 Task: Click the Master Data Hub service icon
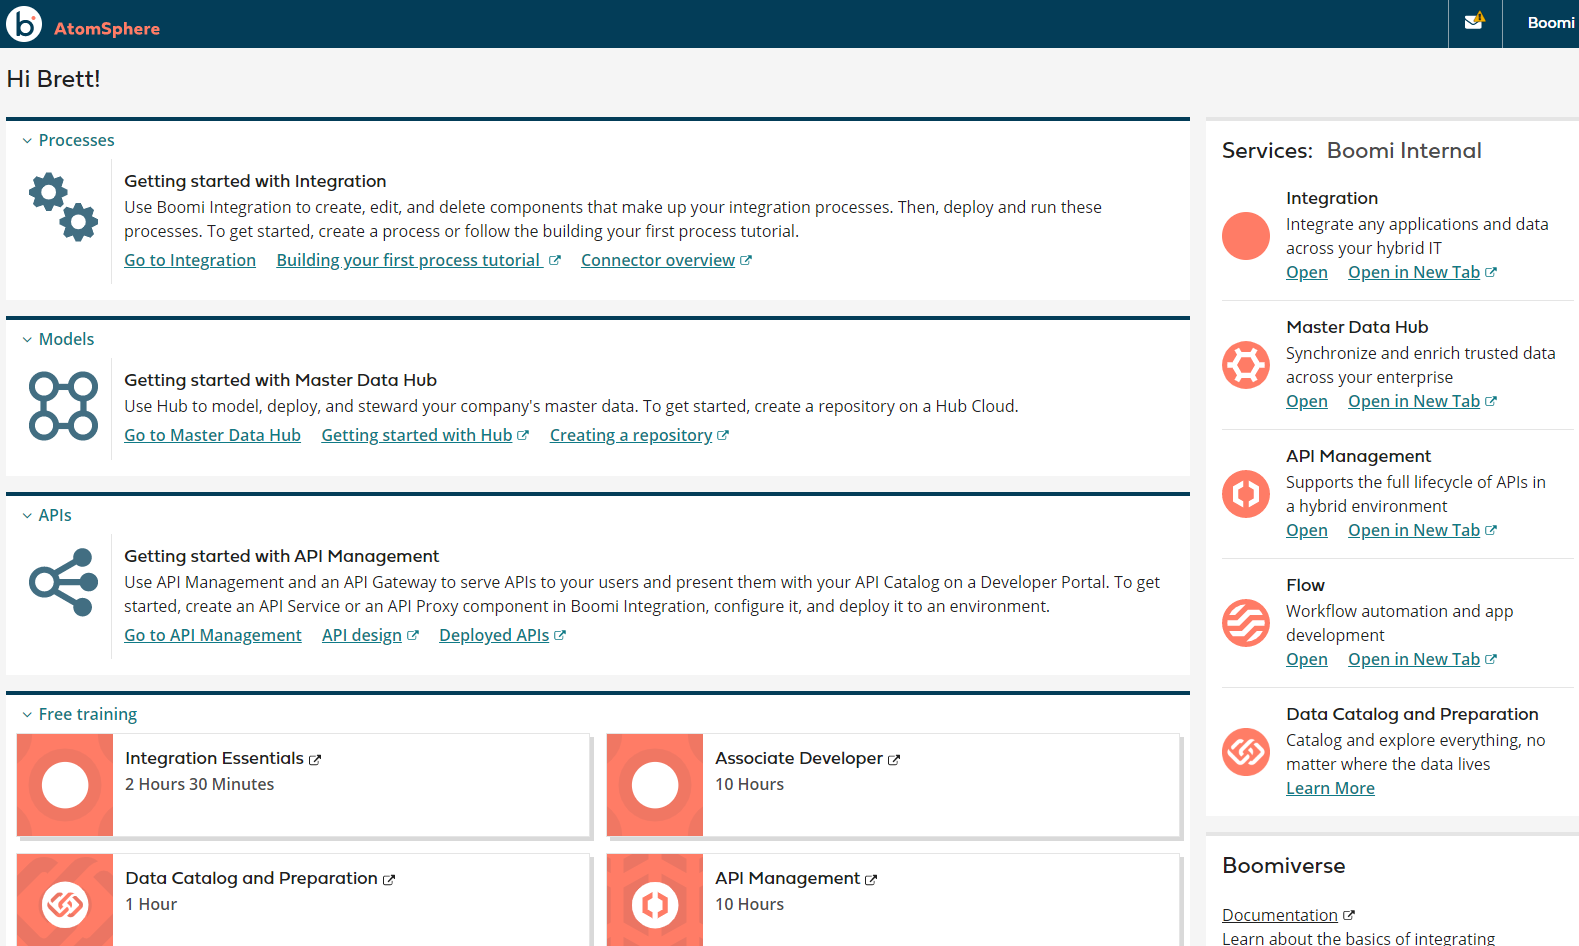1246,365
